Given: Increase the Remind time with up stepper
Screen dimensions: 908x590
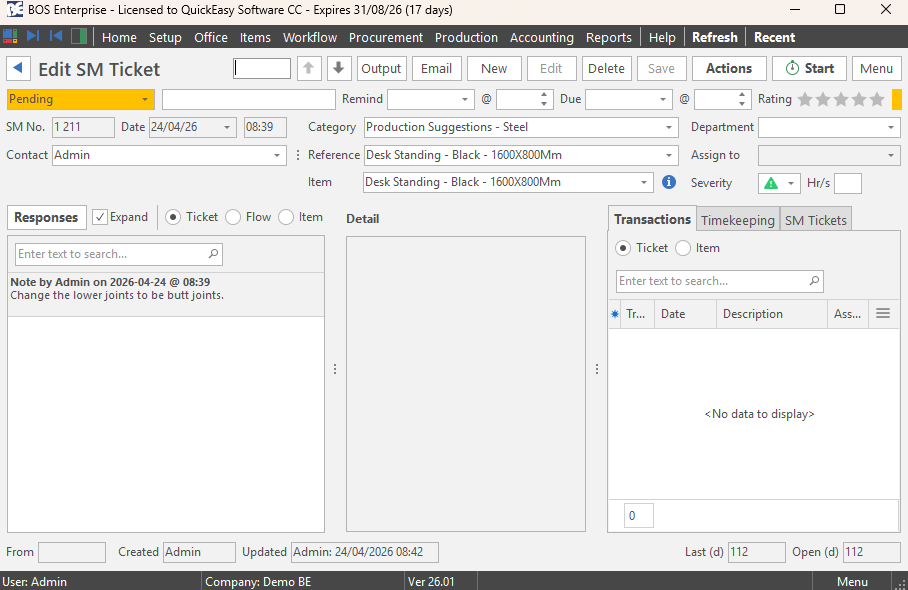Looking at the screenshot, I should 544,95.
